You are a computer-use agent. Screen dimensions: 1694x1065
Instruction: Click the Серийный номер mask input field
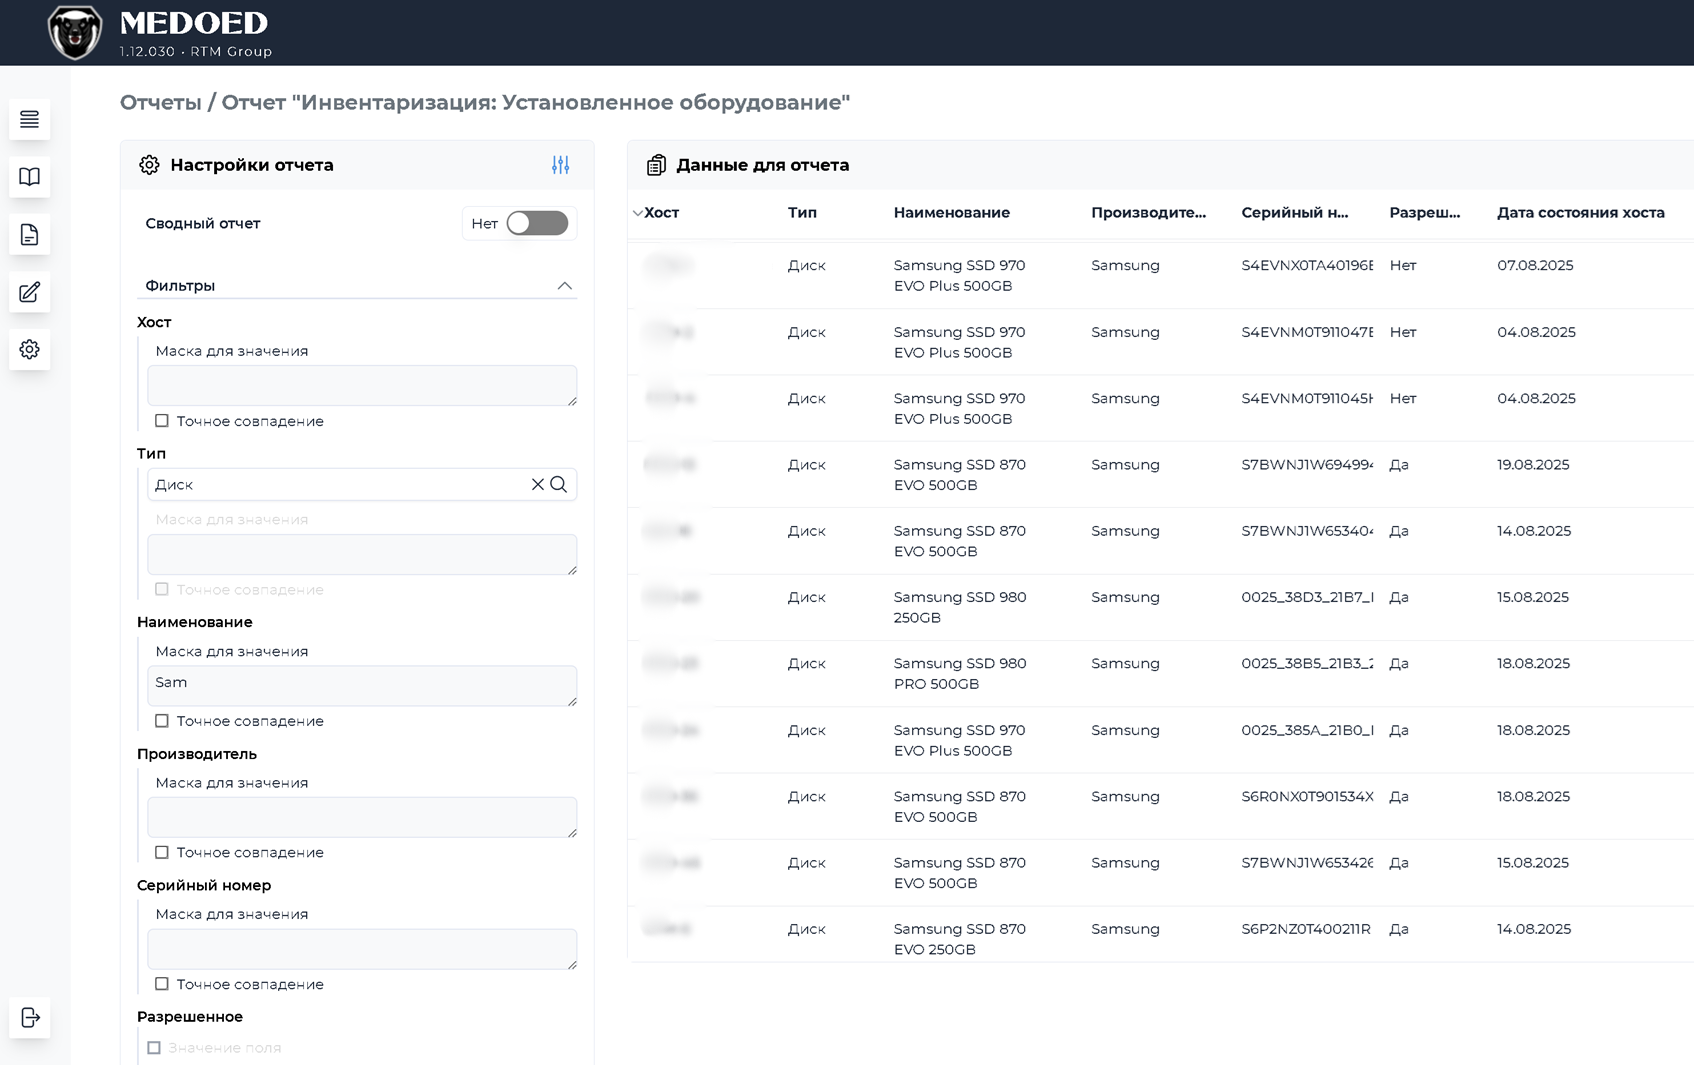[x=362, y=949]
